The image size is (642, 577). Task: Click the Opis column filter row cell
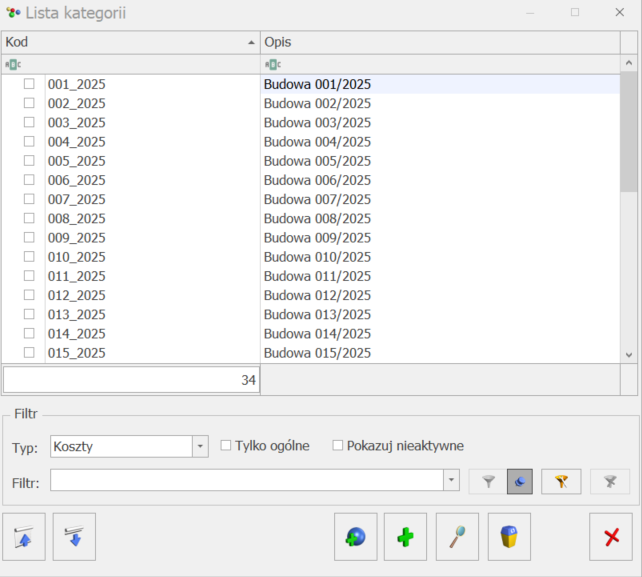[440, 64]
